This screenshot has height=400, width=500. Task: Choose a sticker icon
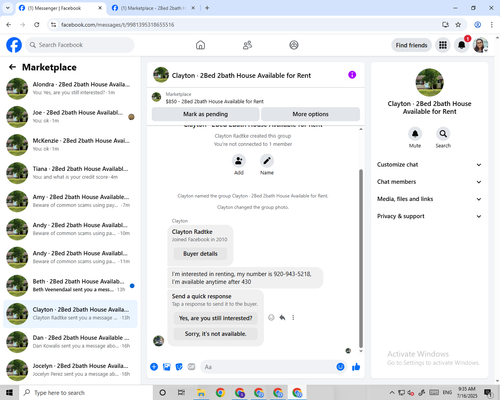(x=179, y=367)
